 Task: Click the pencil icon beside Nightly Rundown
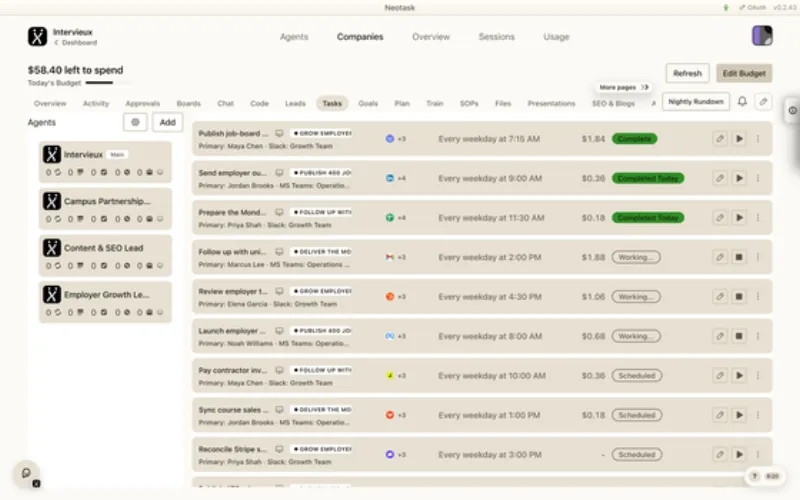point(763,102)
